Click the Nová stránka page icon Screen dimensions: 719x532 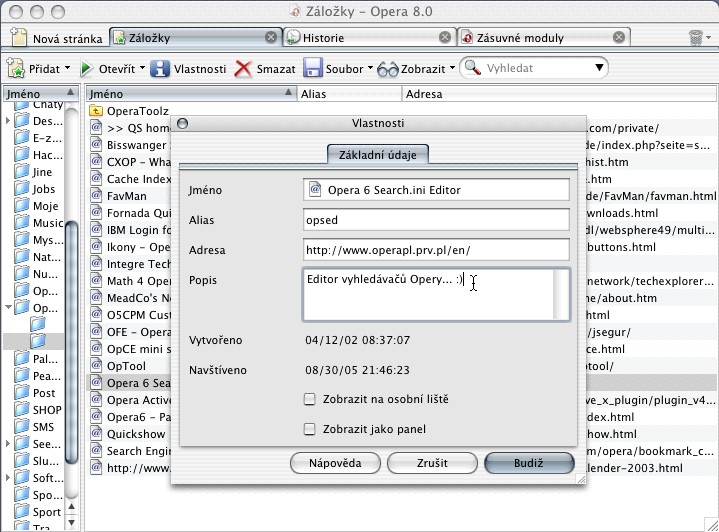19,37
